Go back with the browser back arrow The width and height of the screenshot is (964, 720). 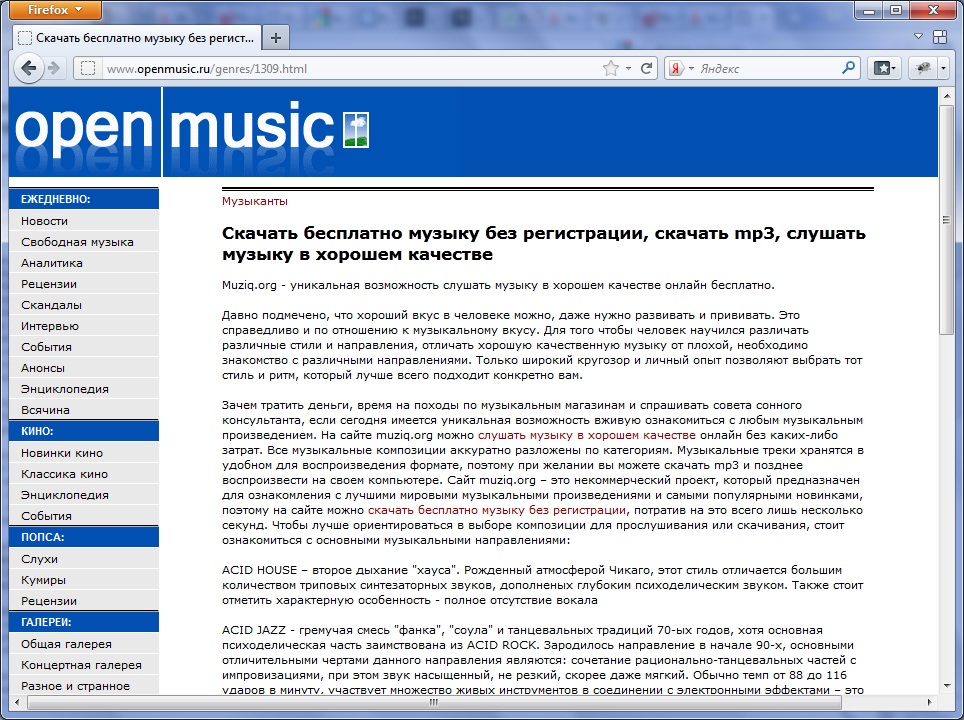(28, 68)
